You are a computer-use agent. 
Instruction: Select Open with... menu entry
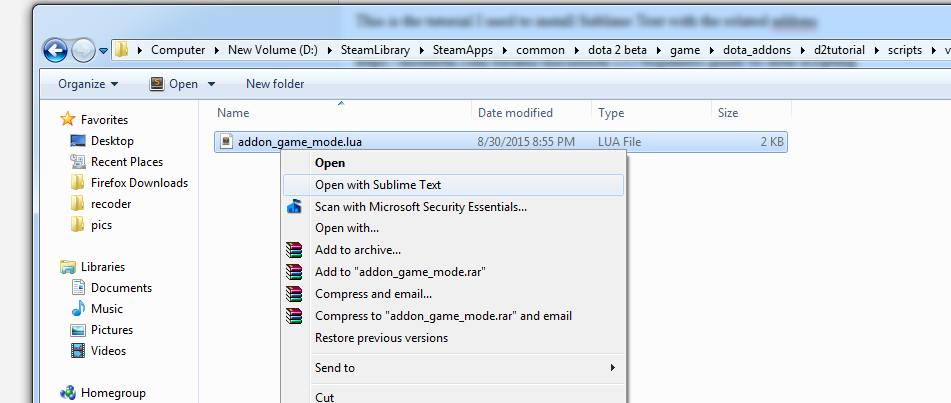point(453,228)
